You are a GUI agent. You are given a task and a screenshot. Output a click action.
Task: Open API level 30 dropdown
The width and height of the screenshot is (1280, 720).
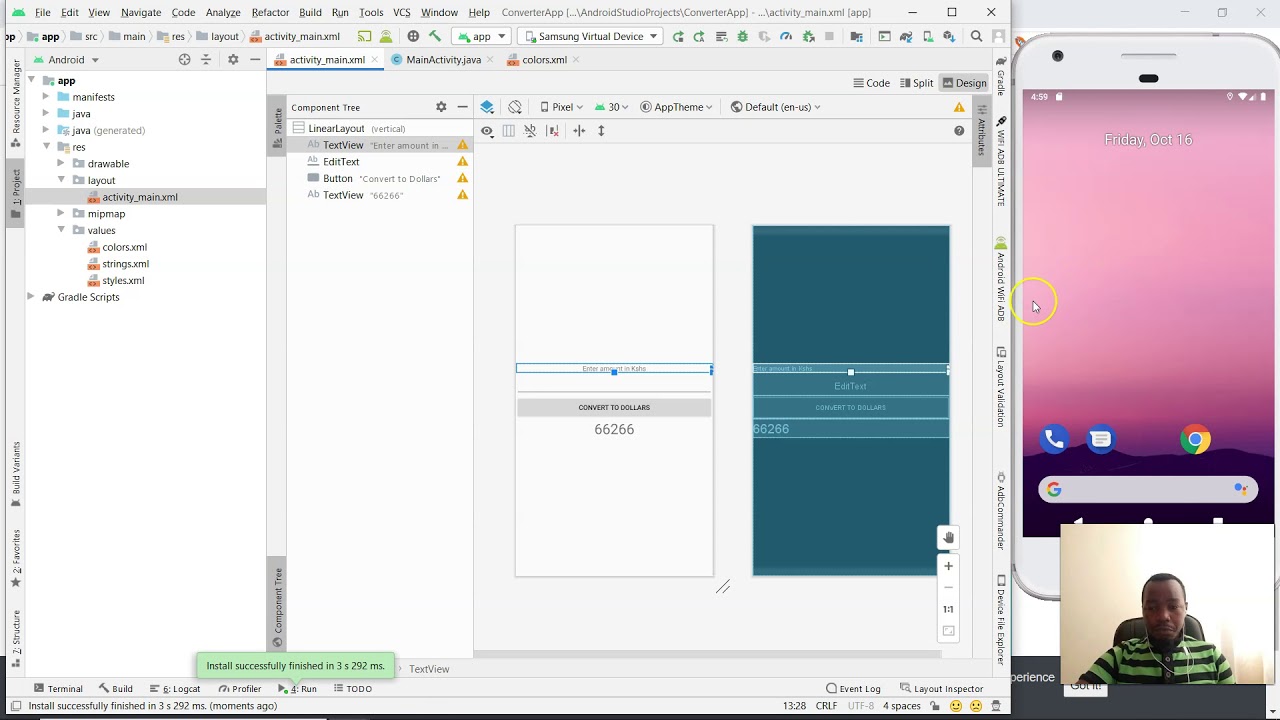(612, 107)
